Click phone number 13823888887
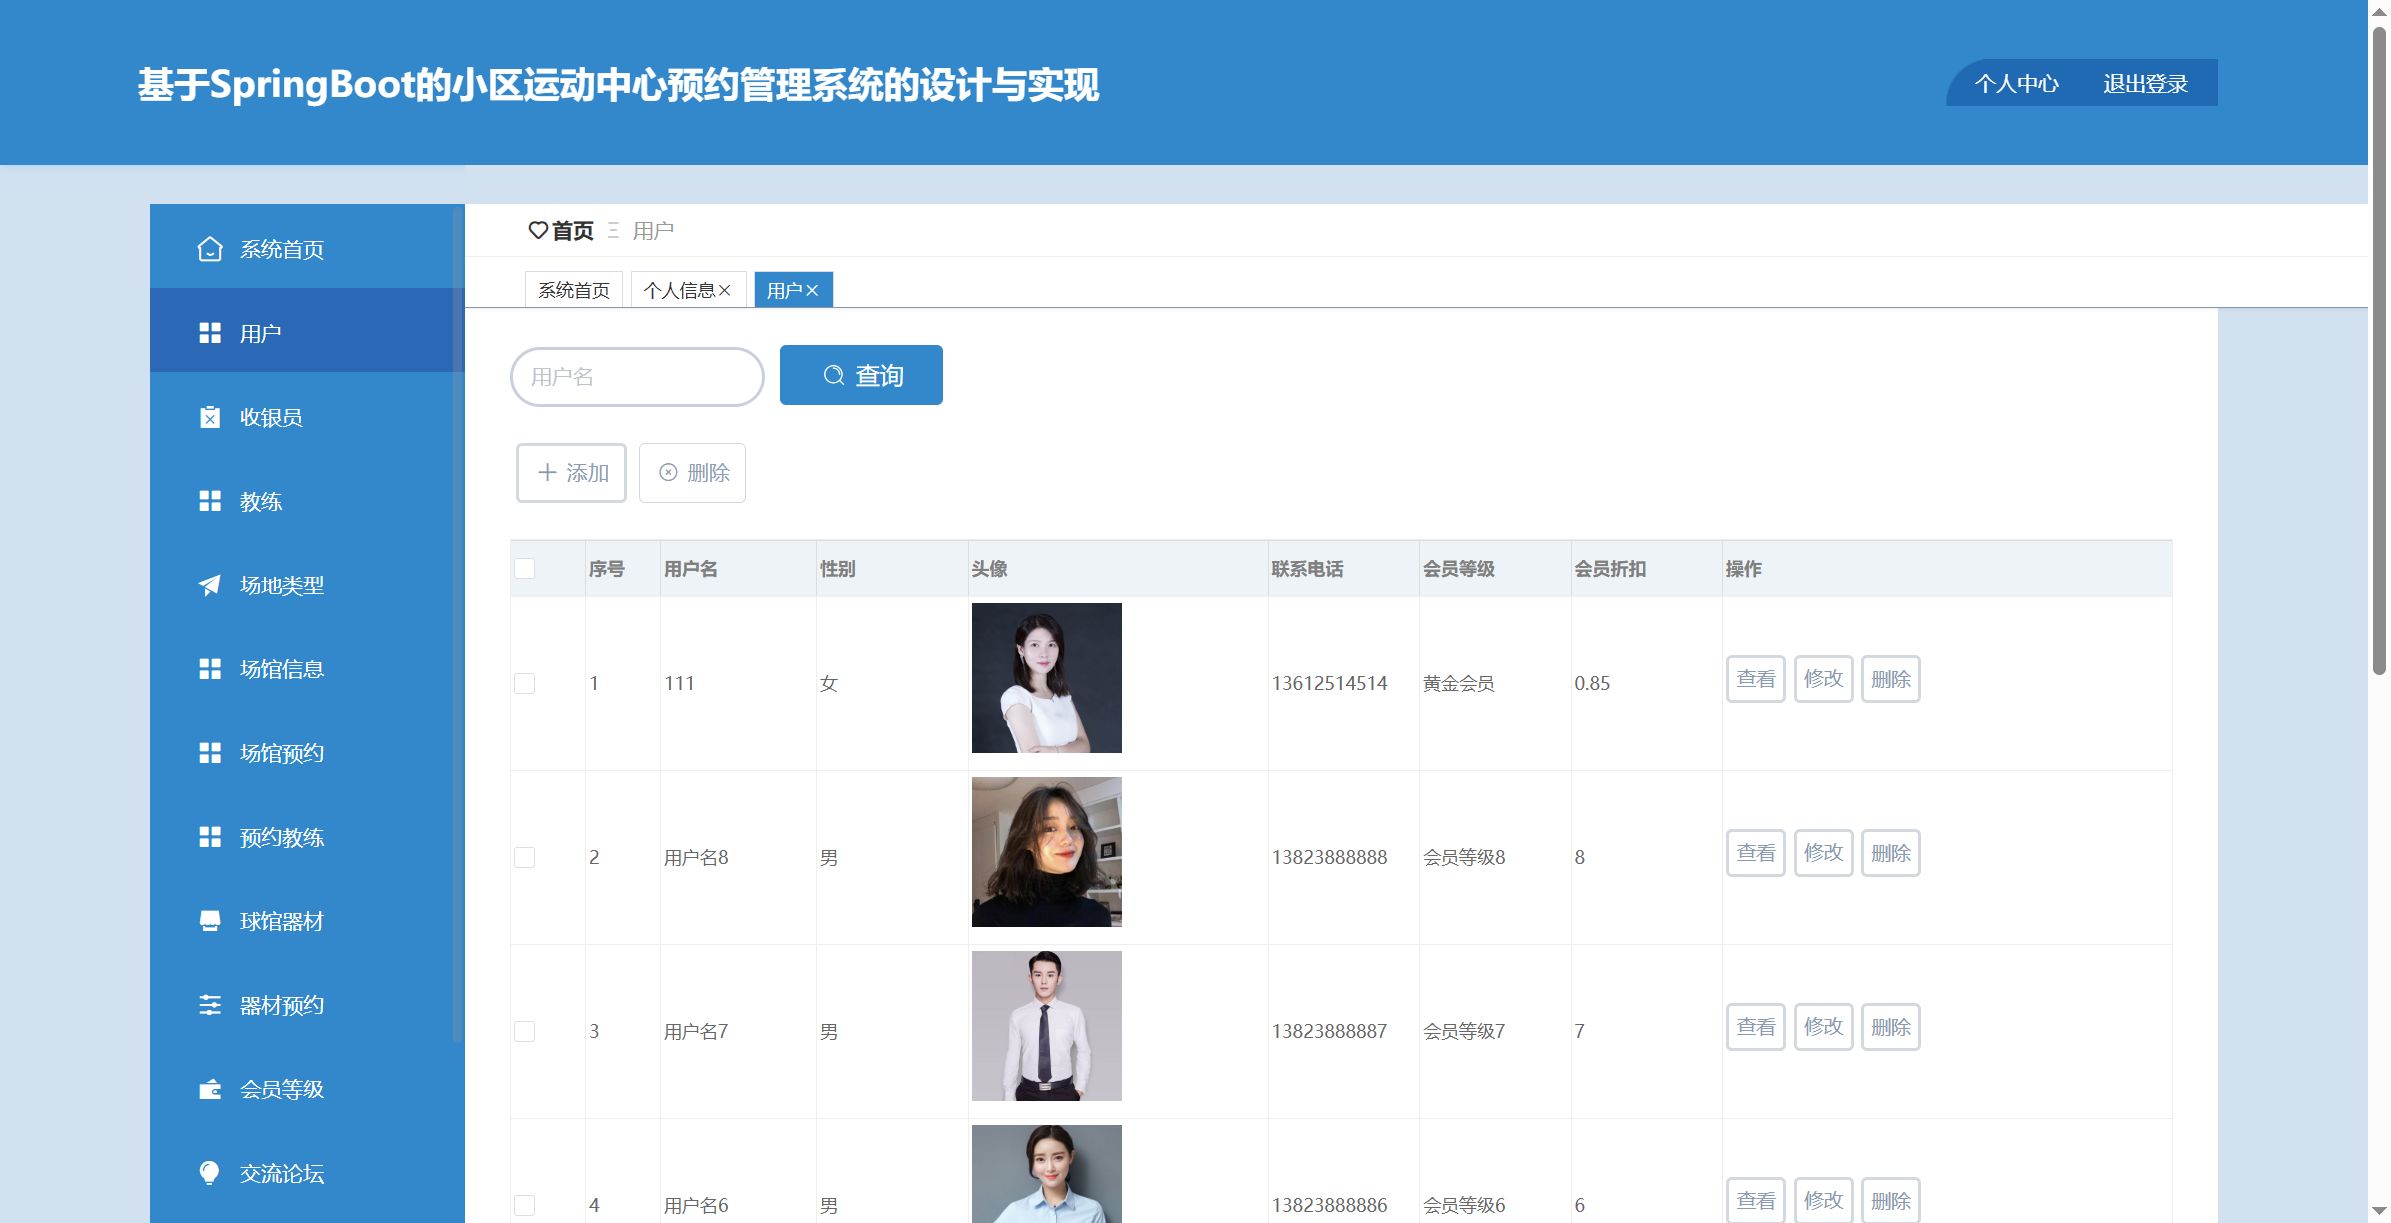2391x1223 pixels. (1329, 1031)
